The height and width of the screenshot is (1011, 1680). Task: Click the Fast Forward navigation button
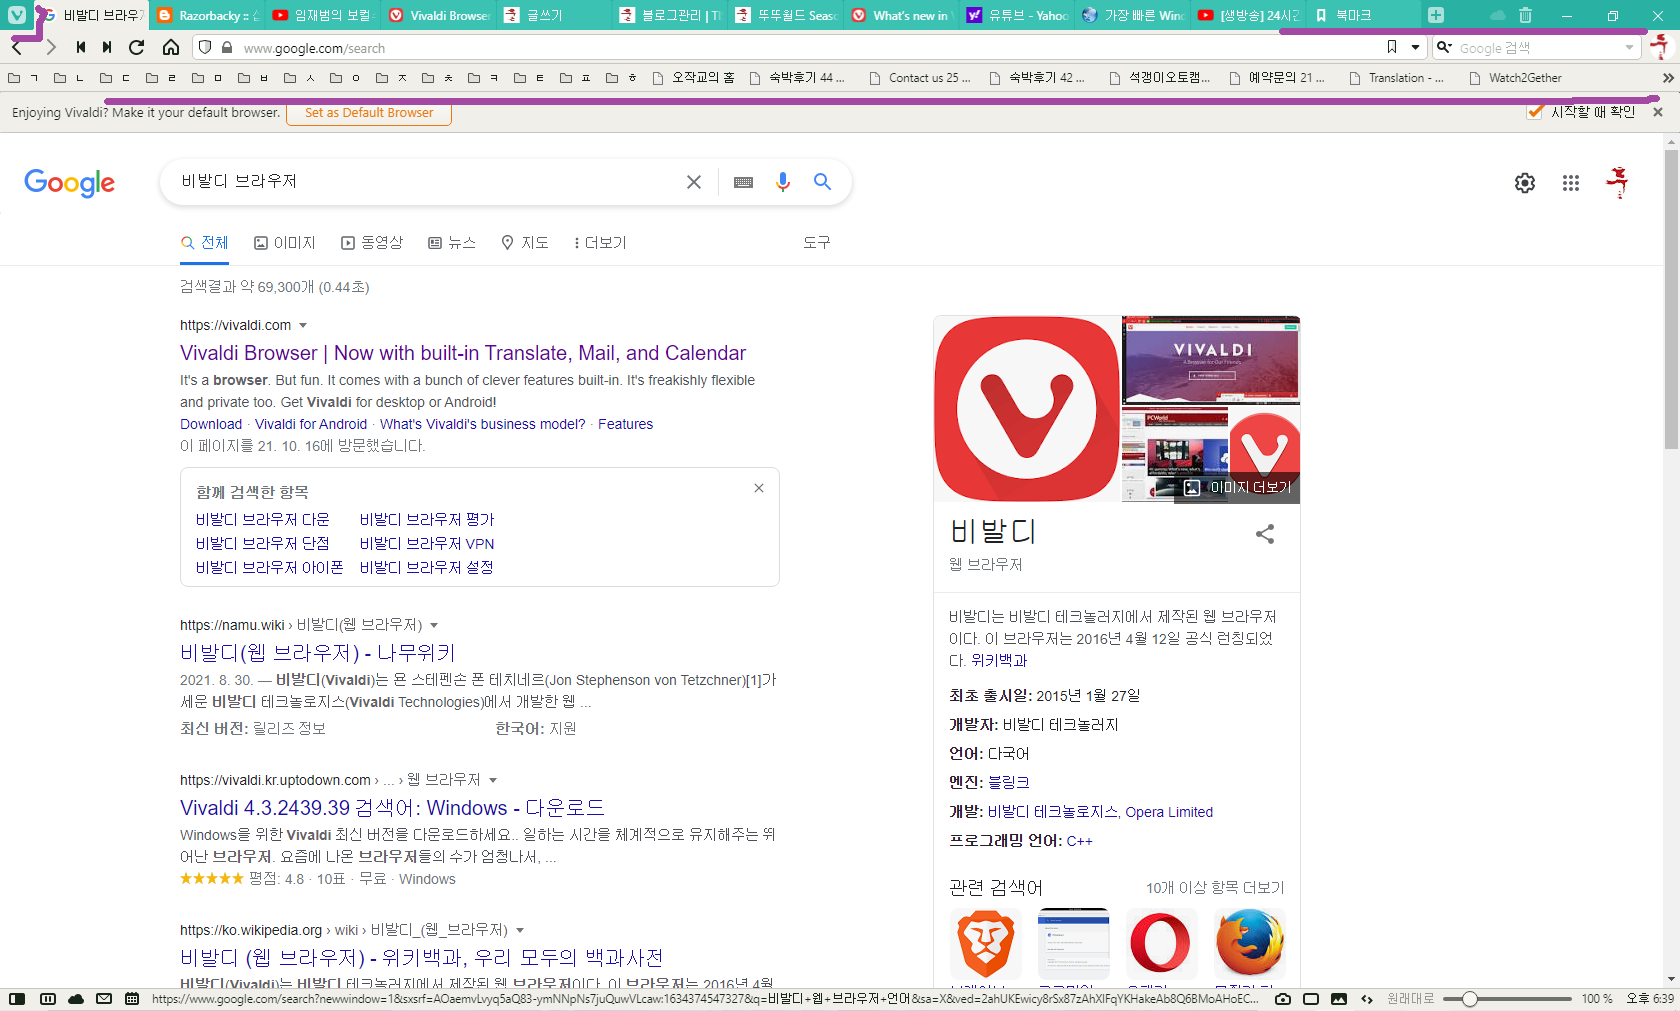tap(107, 47)
